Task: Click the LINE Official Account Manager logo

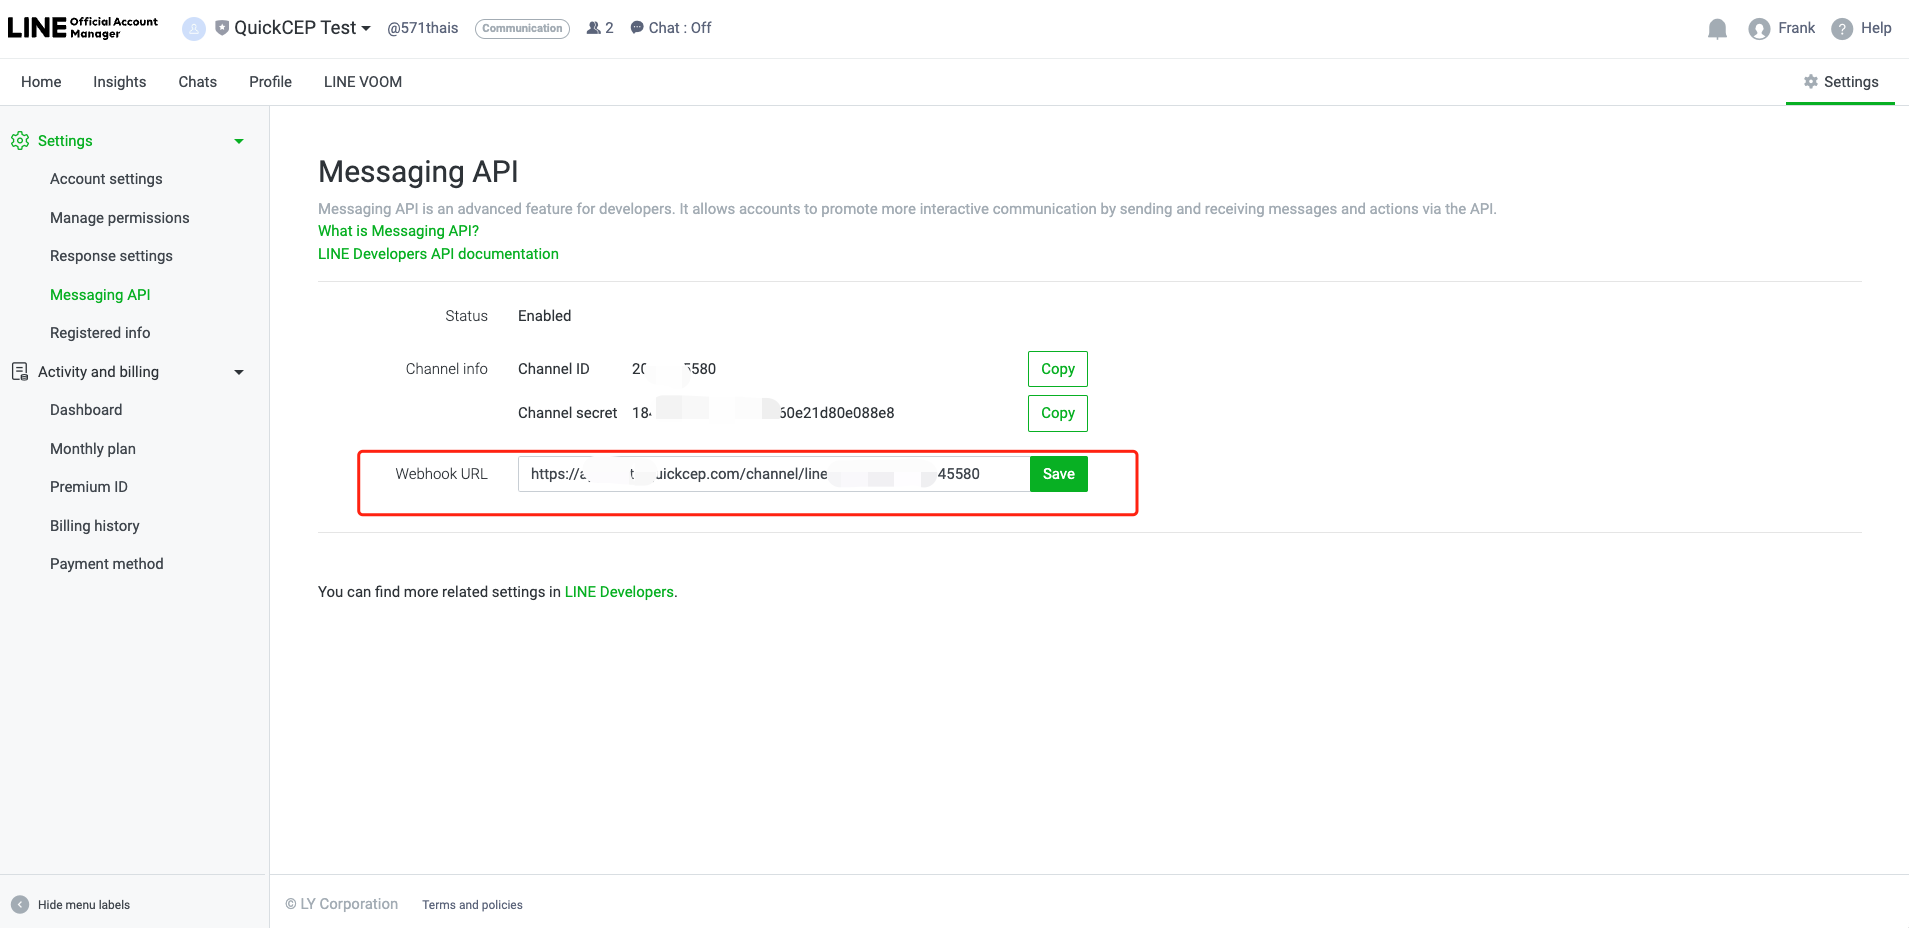Action: [x=83, y=28]
